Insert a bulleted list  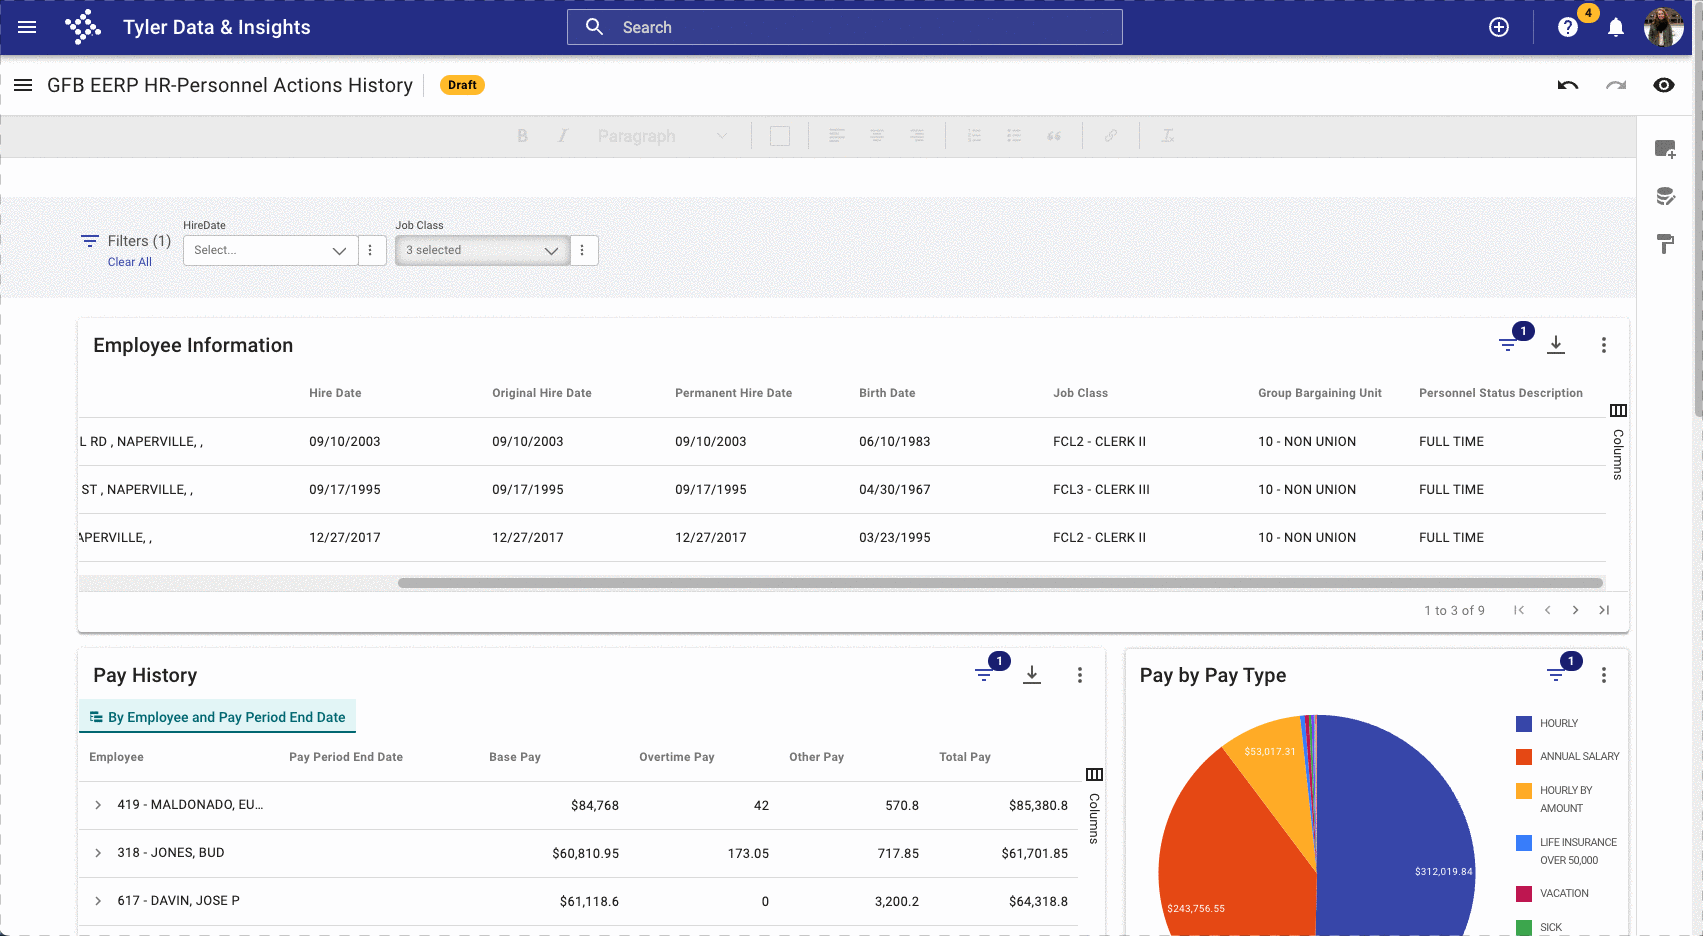coord(1014,136)
